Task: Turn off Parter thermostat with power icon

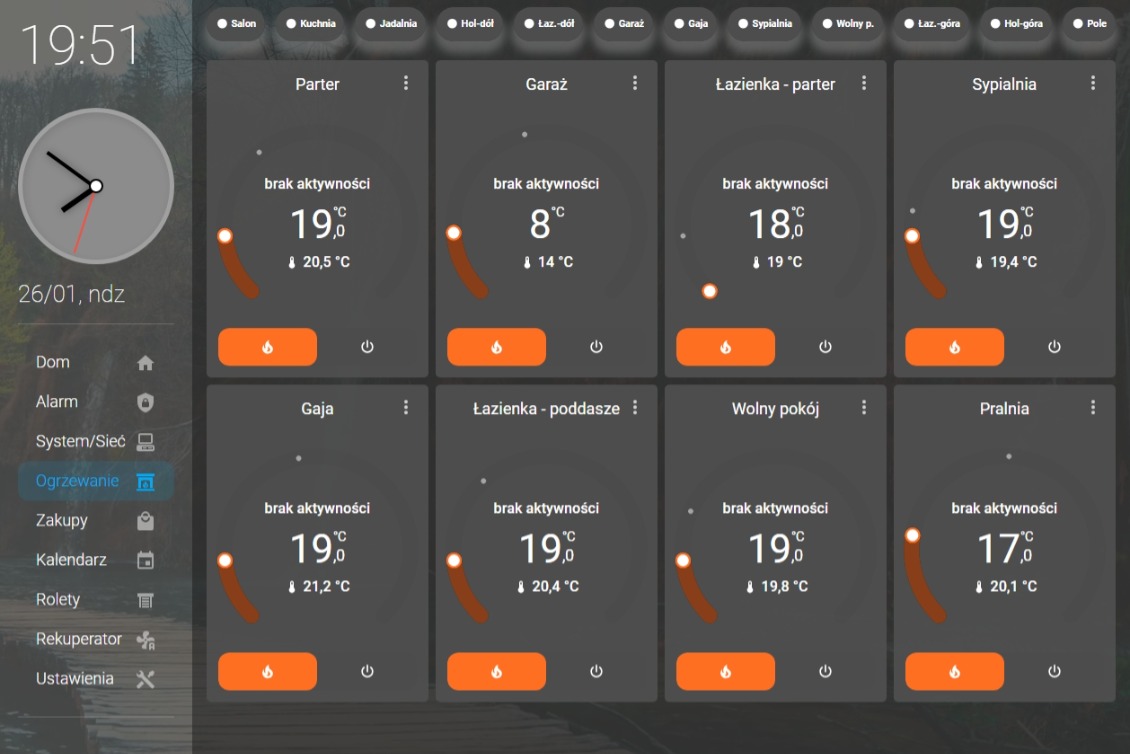Action: coord(368,347)
